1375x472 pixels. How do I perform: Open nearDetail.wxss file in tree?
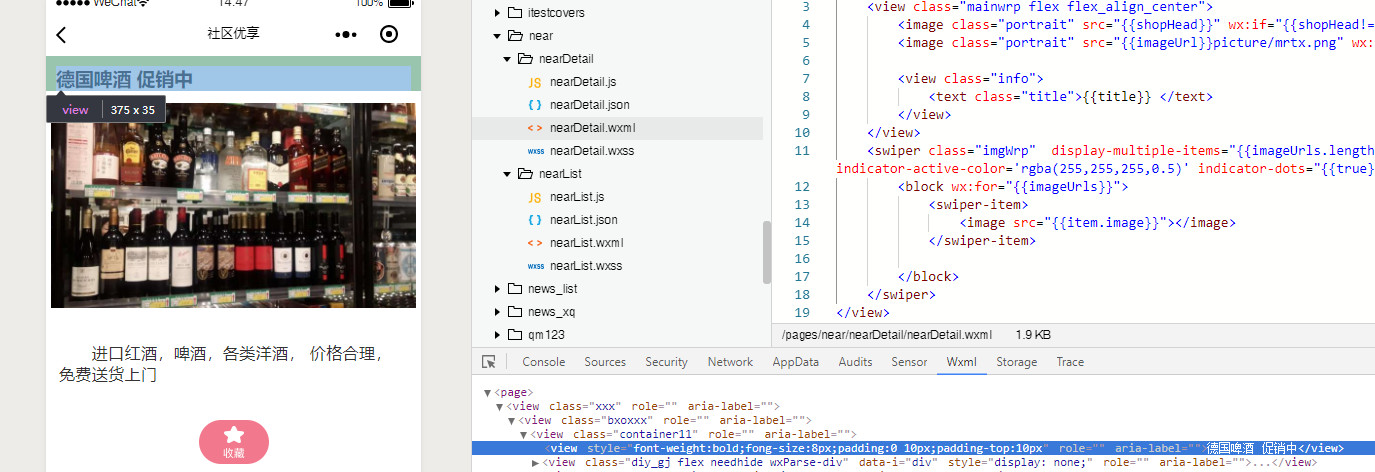[x=592, y=151]
